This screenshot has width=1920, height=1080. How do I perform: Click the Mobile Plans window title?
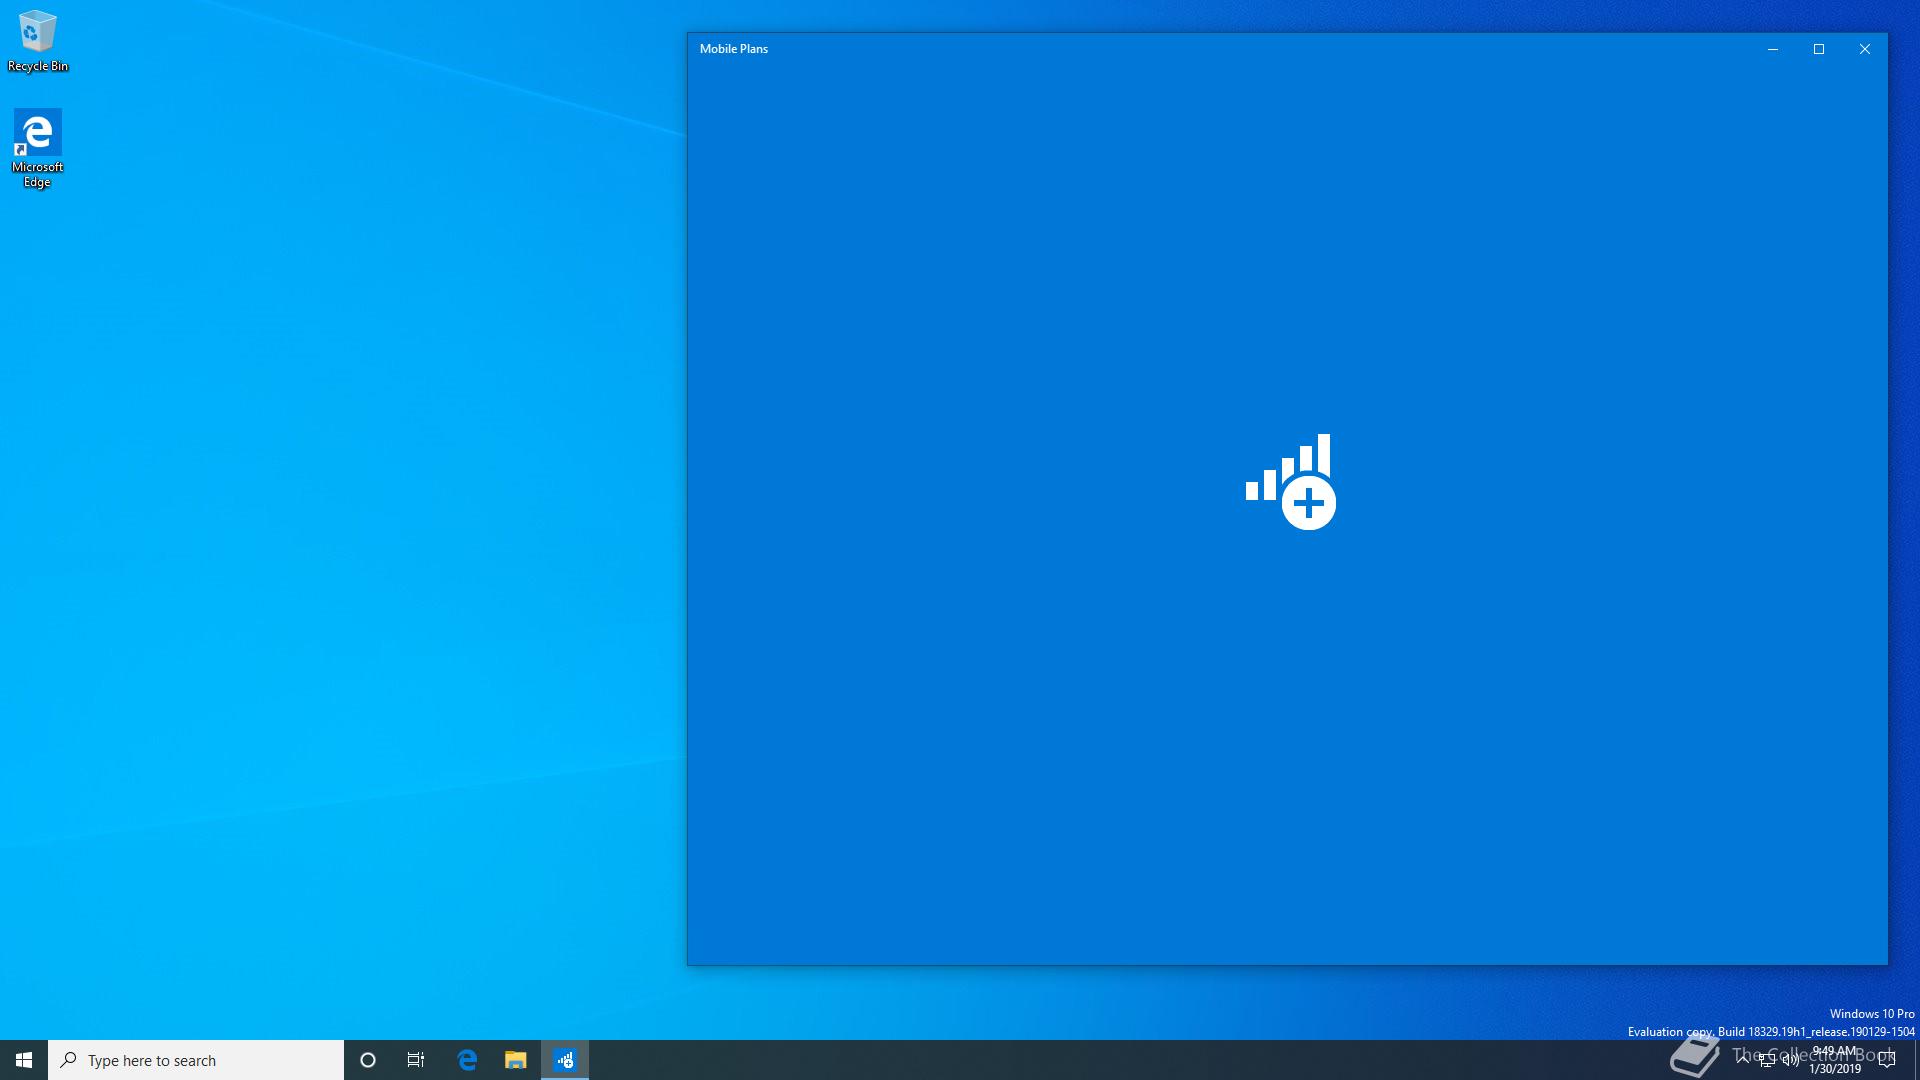coord(734,49)
